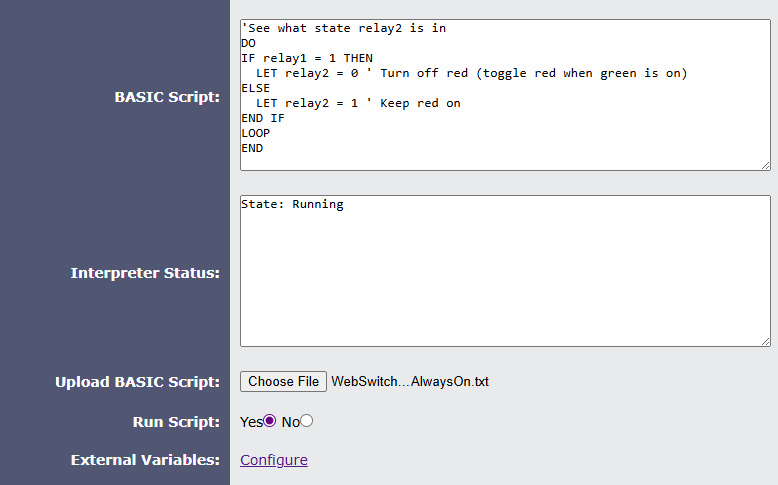
Task: Click the final END line in script
Action: 252,148
